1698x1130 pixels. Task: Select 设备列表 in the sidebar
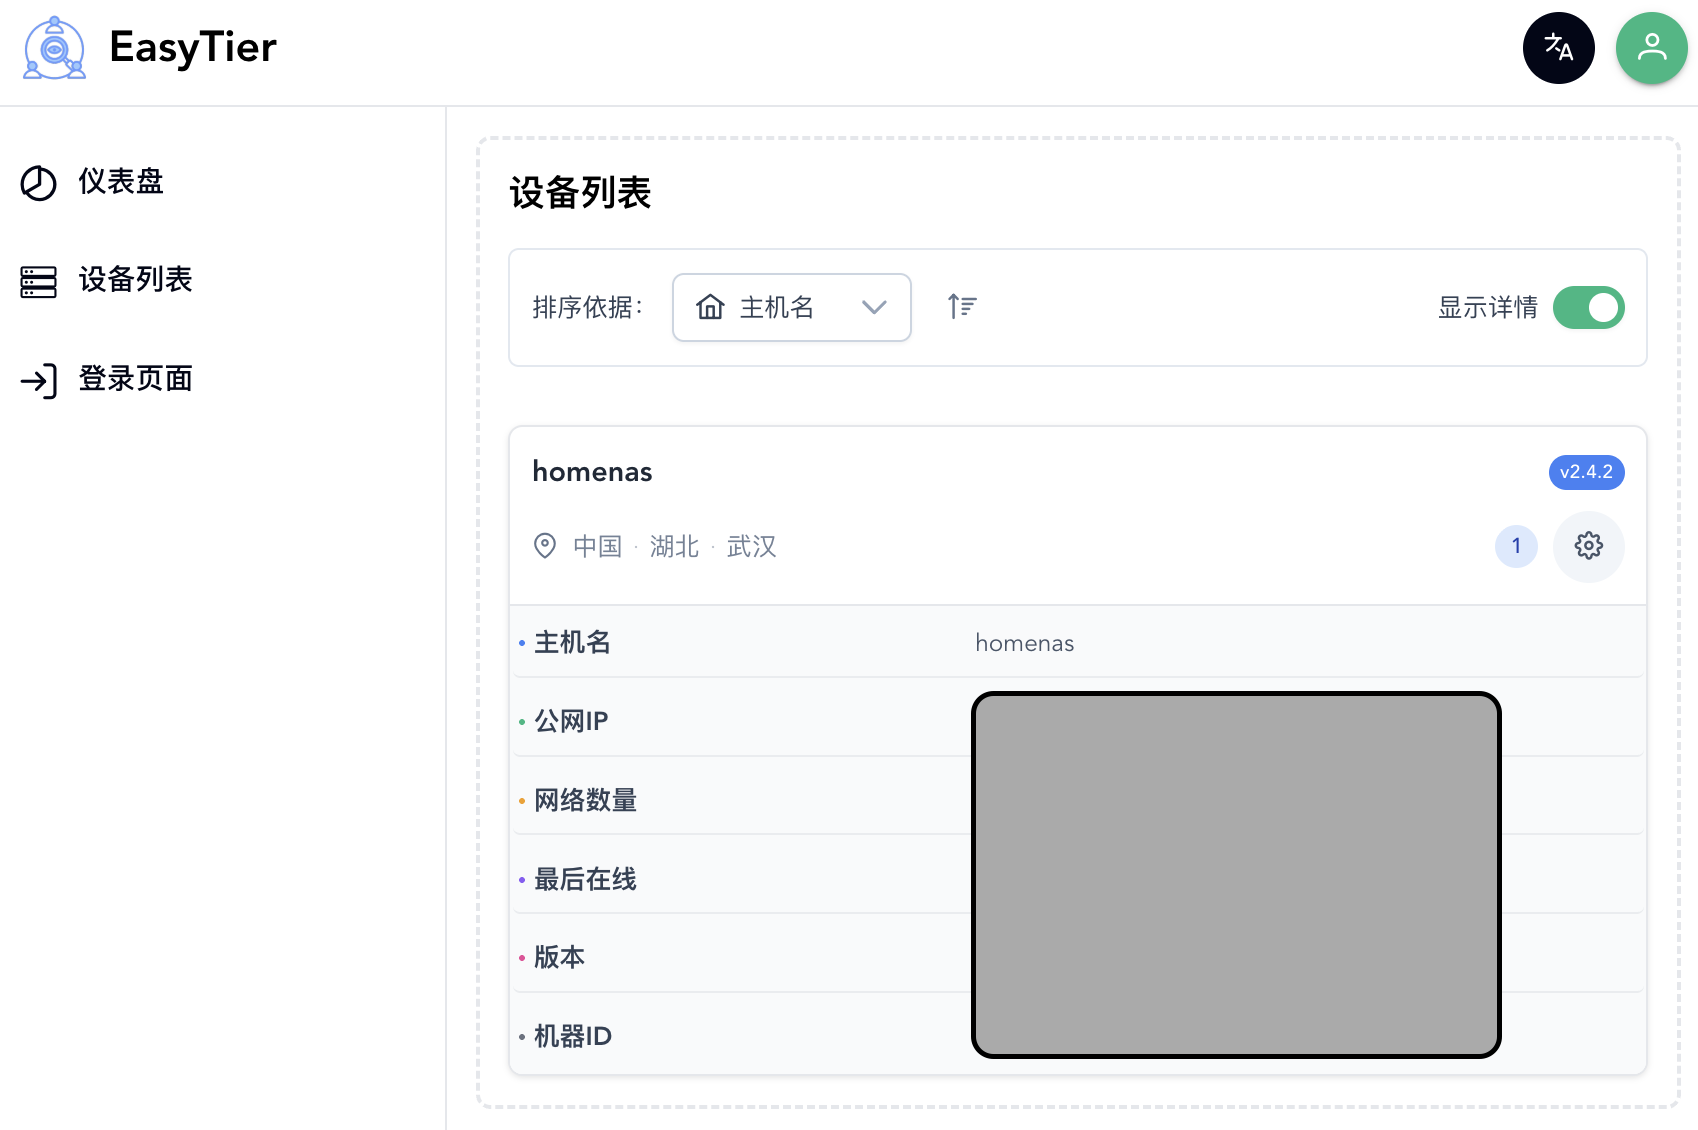pos(135,280)
